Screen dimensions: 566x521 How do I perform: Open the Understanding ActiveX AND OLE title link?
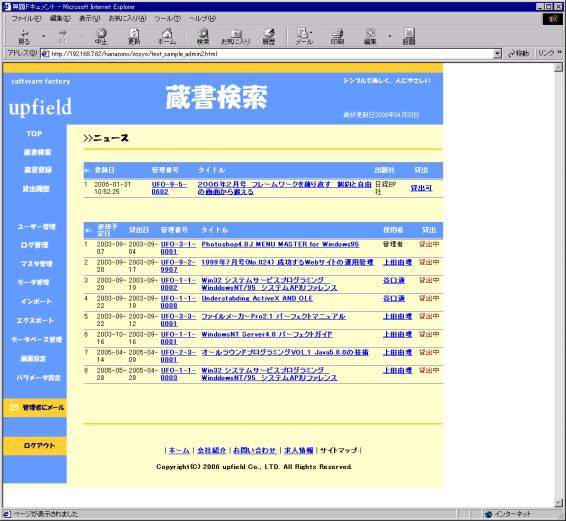click(x=257, y=299)
